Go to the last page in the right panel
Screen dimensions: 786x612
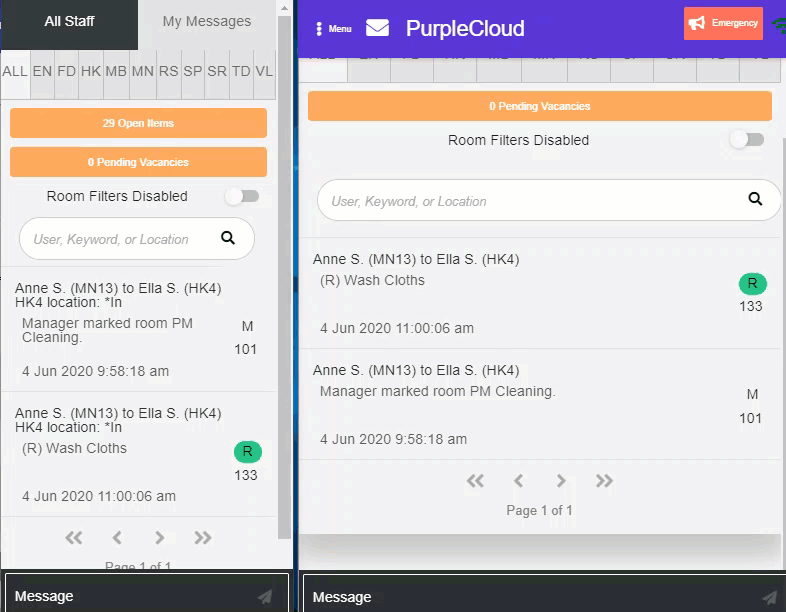[x=604, y=481]
